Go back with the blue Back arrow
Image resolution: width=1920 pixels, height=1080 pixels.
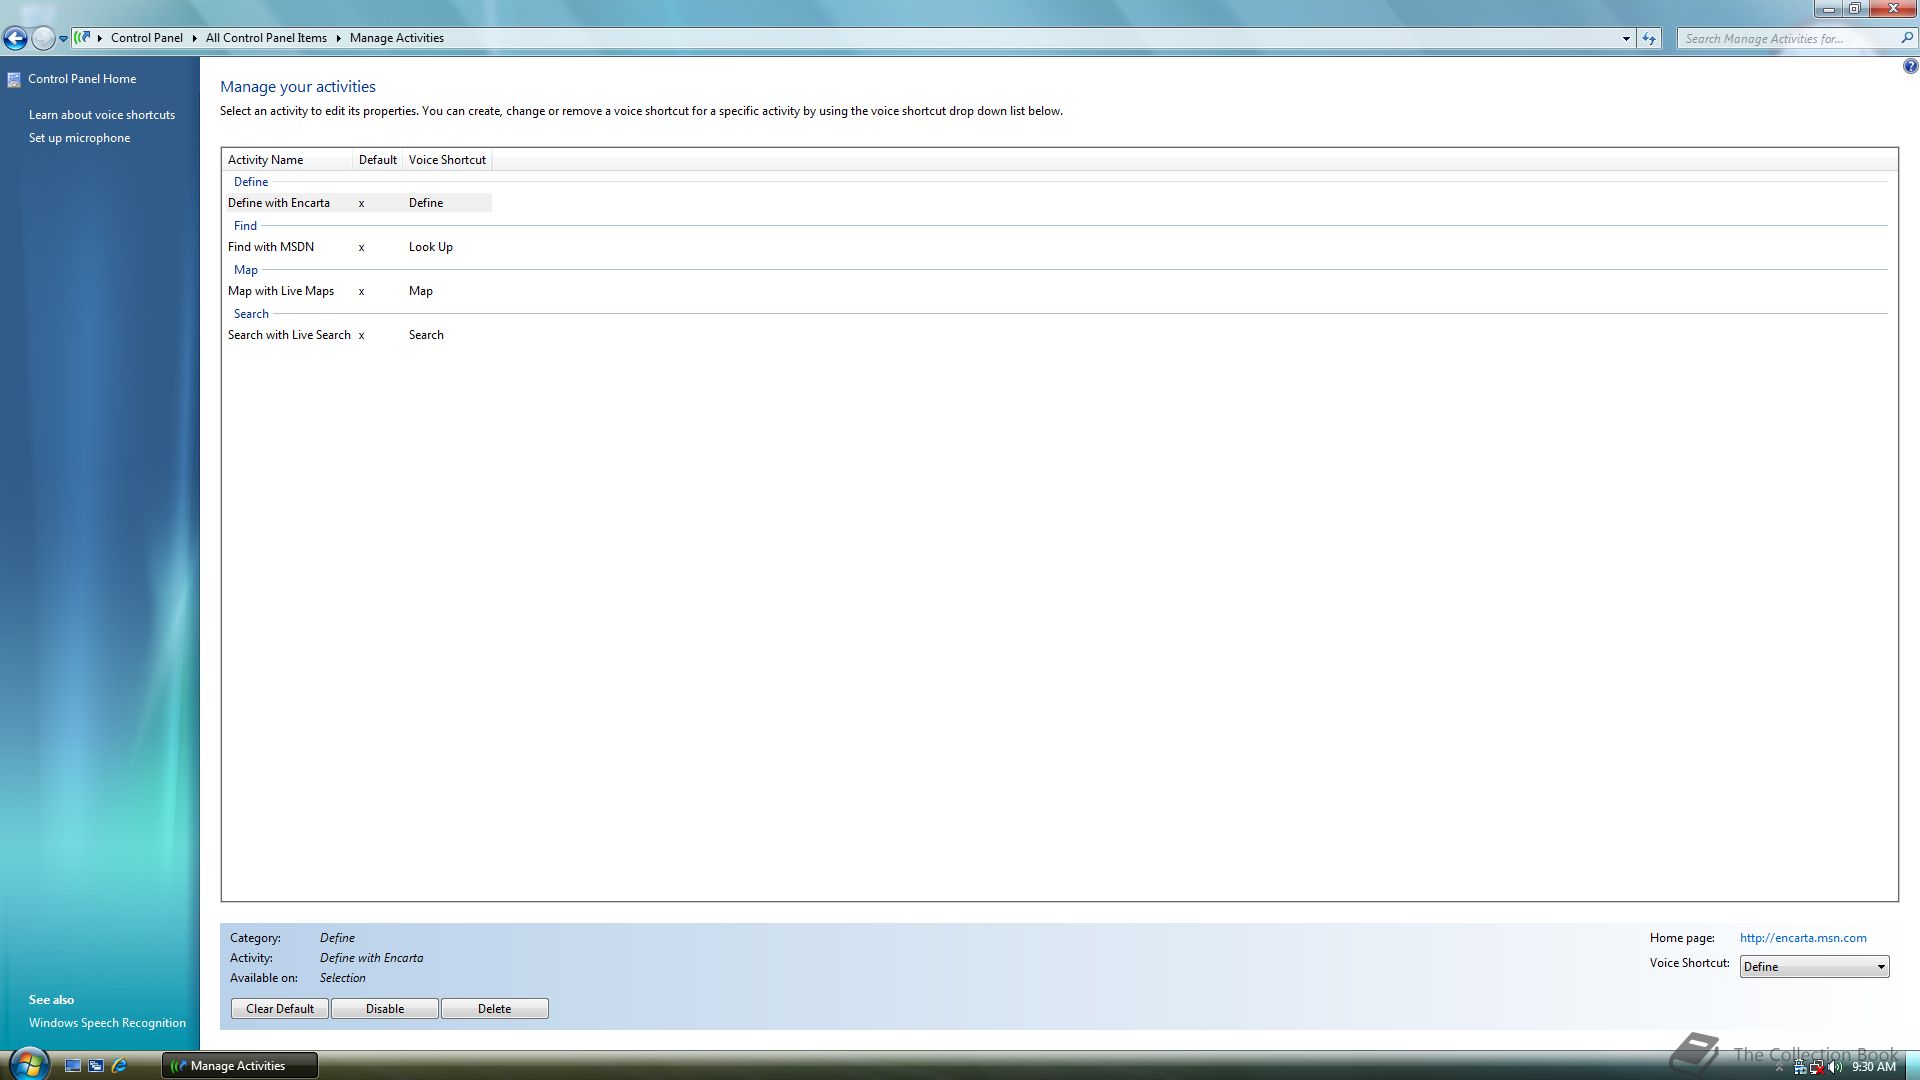click(x=15, y=38)
